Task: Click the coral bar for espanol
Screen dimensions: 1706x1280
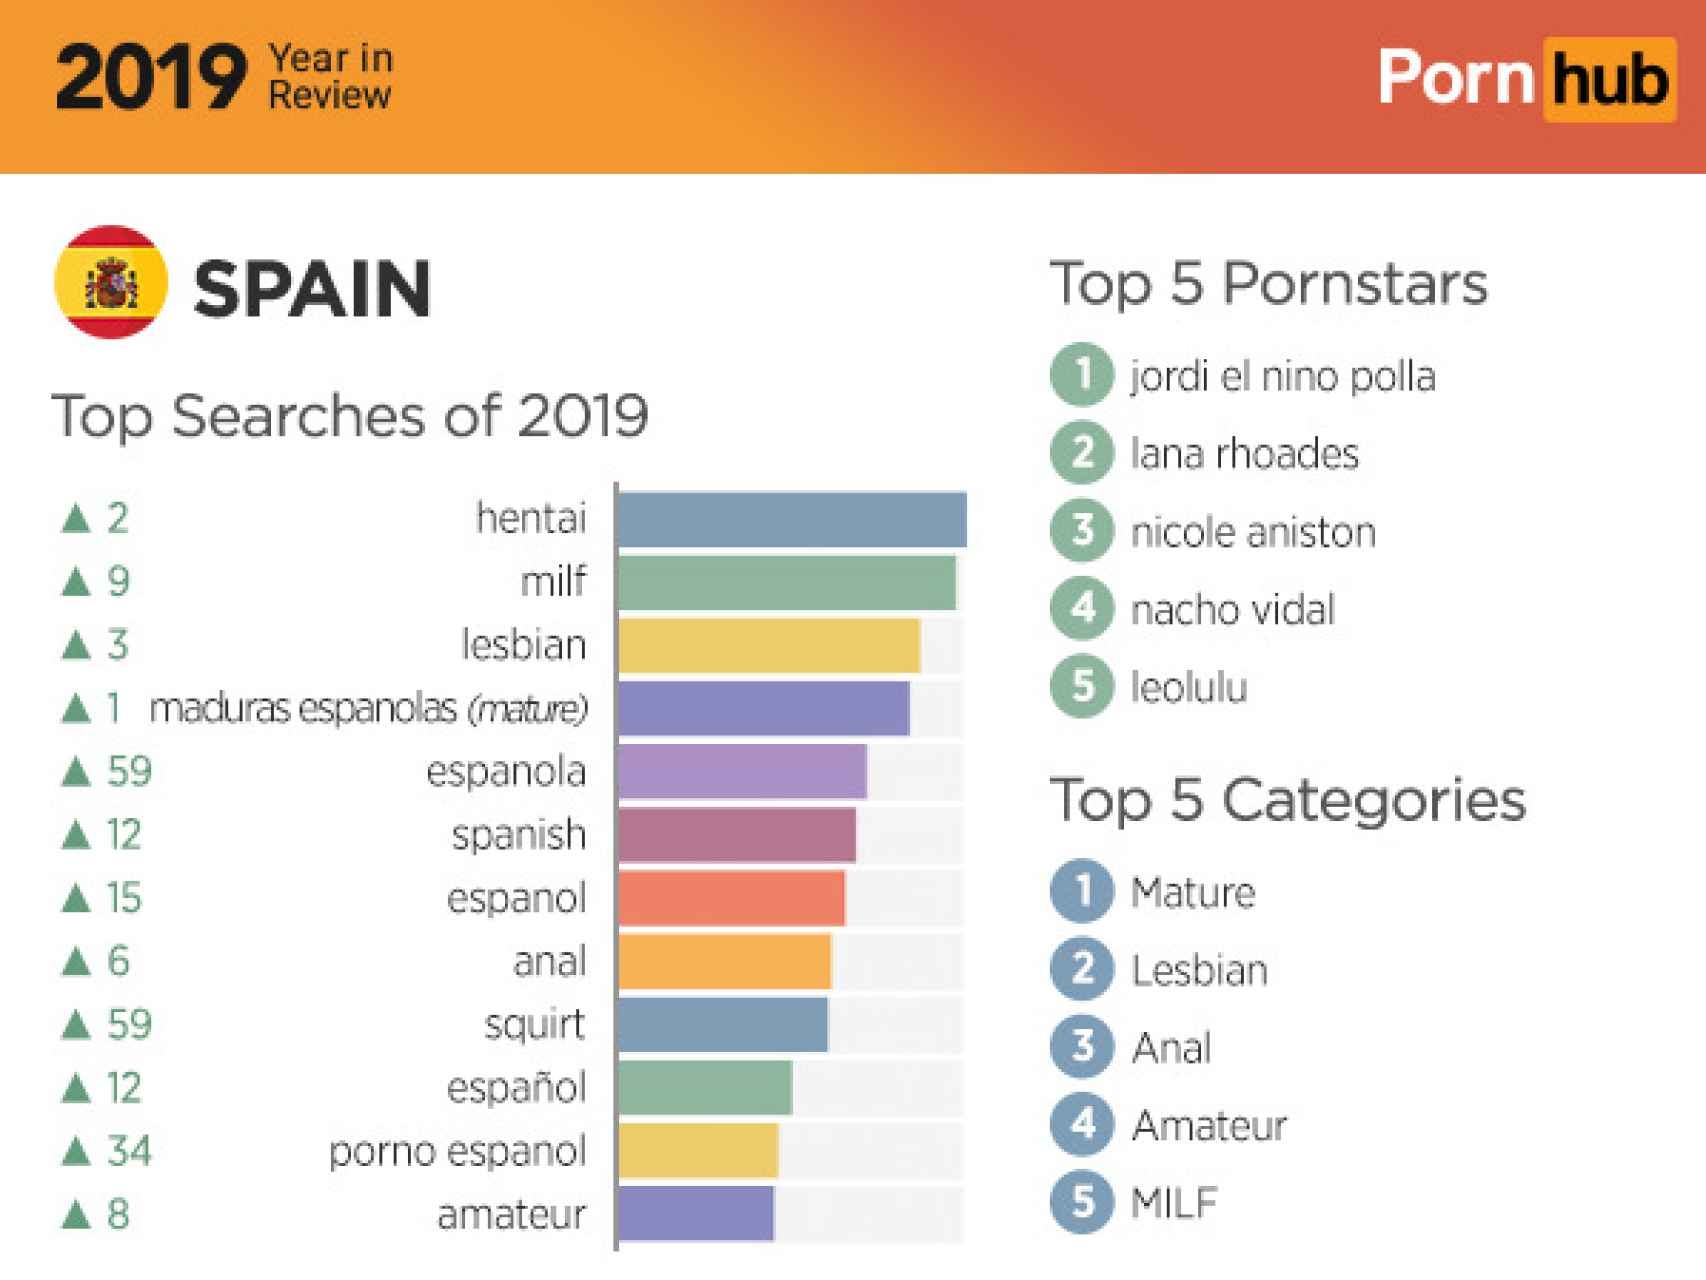Action: point(731,898)
